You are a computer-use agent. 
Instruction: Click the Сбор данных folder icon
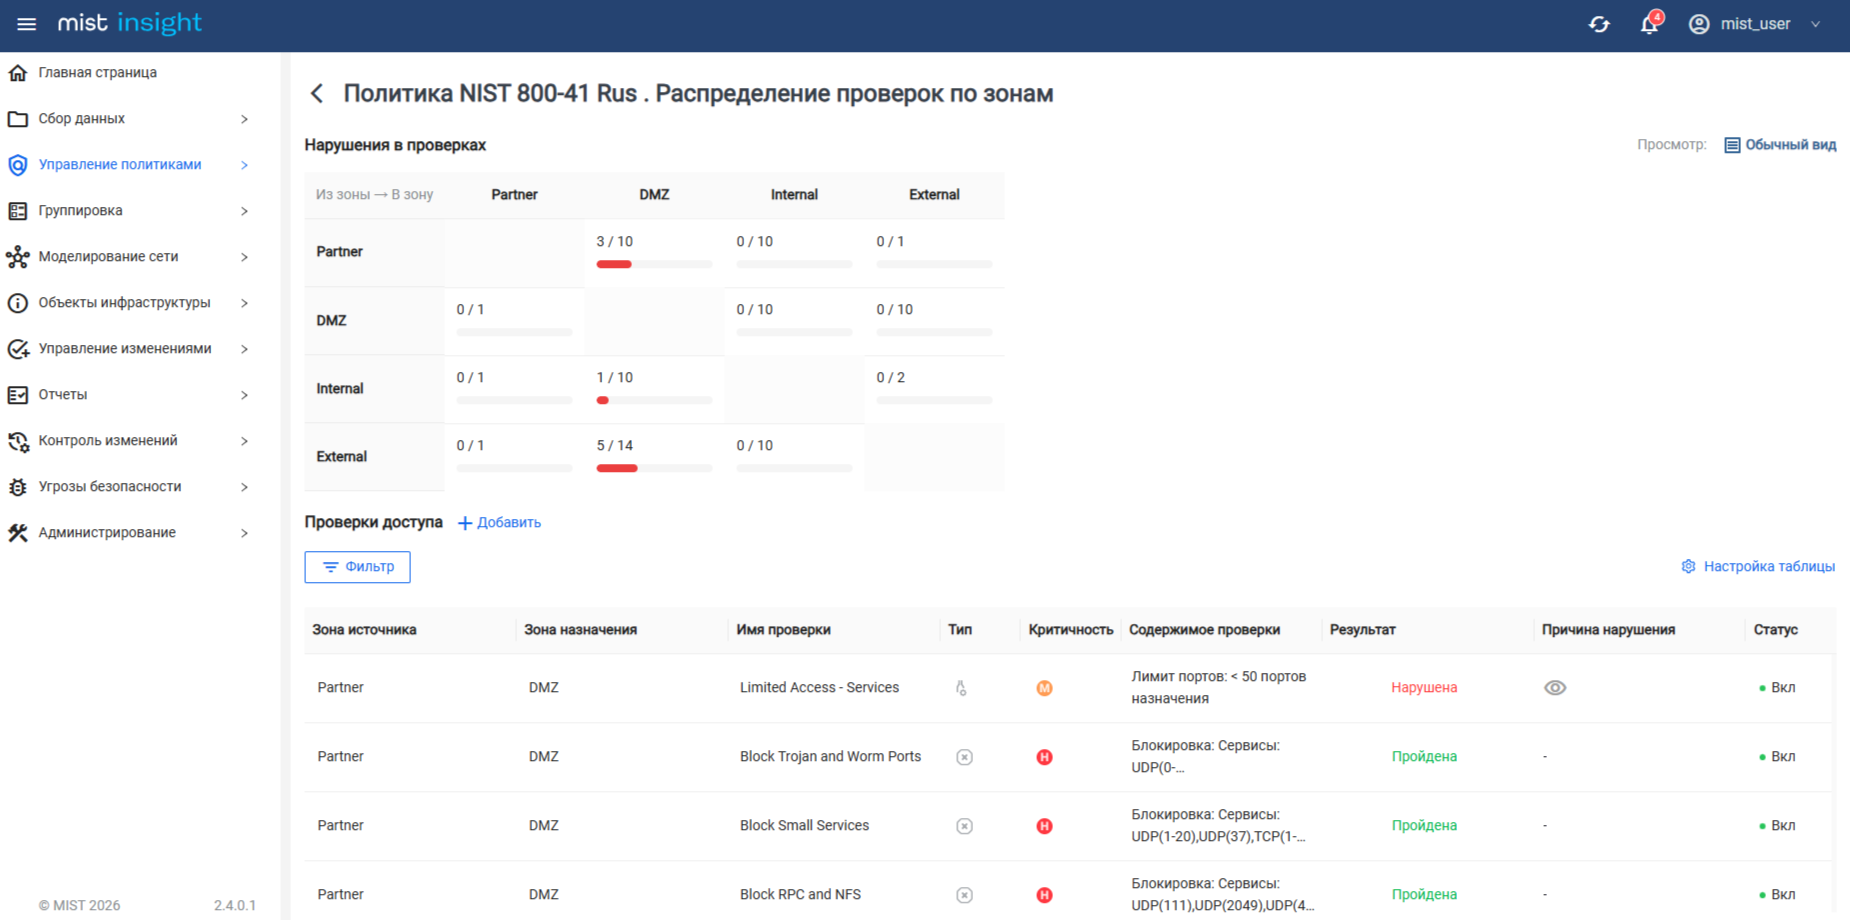click(18, 119)
